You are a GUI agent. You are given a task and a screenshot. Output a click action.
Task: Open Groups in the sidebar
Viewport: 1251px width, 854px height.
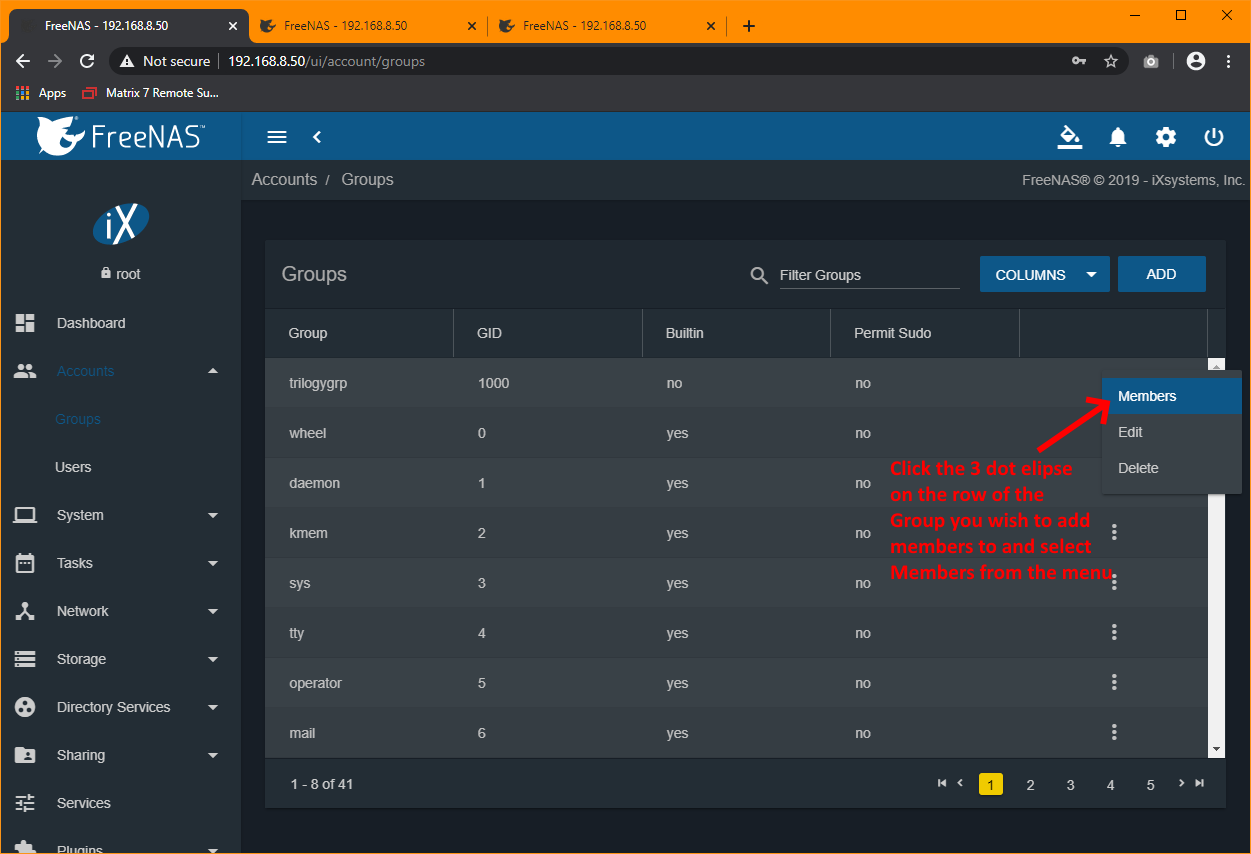click(78, 419)
